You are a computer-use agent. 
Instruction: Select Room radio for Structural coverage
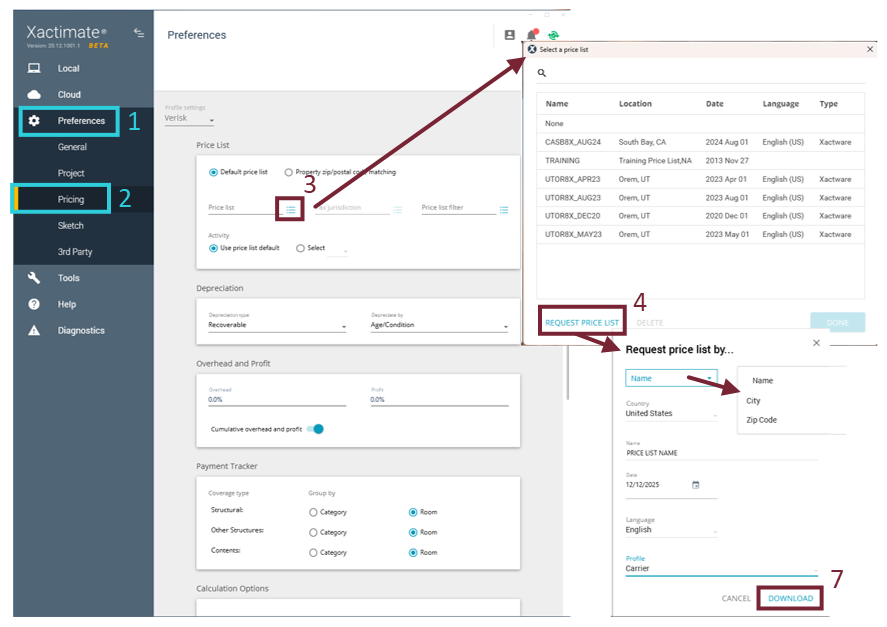click(x=413, y=512)
